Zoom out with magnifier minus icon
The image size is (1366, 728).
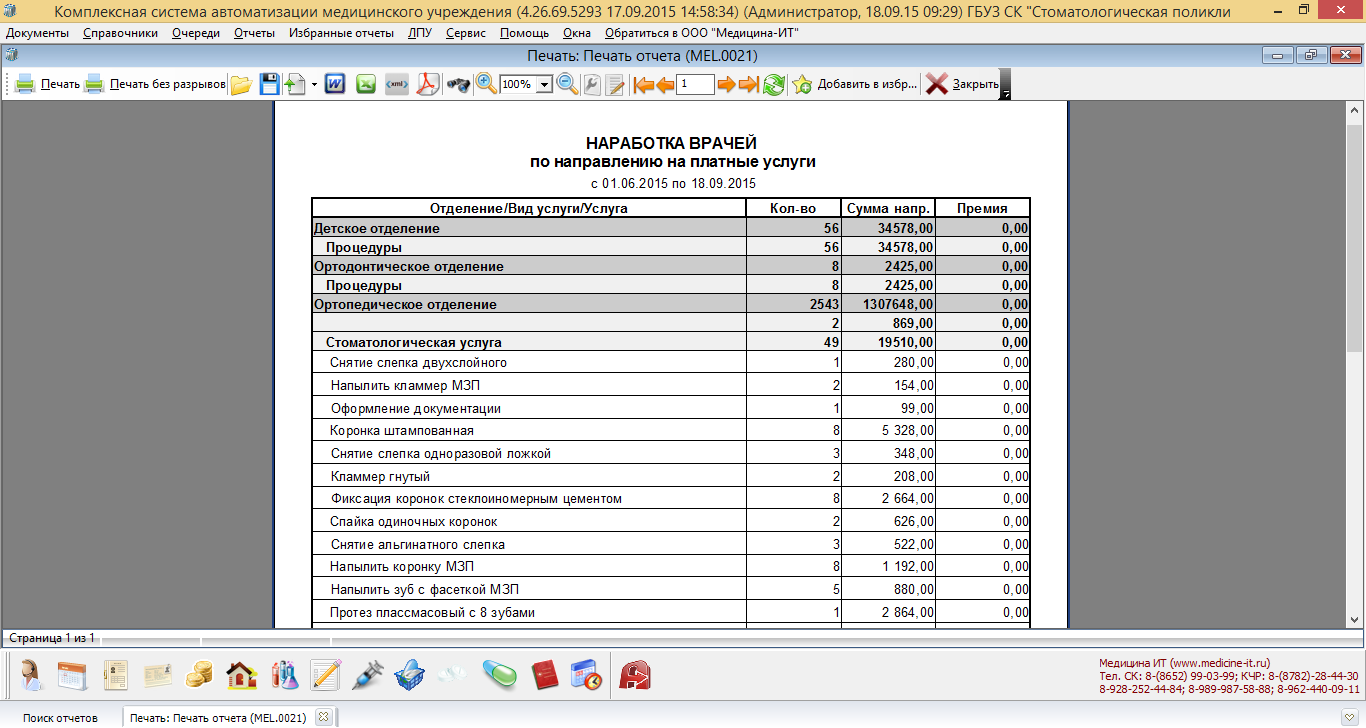click(x=567, y=84)
